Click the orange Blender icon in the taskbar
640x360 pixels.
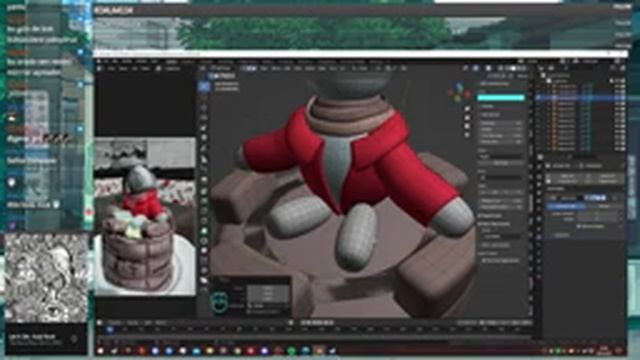pos(319,350)
